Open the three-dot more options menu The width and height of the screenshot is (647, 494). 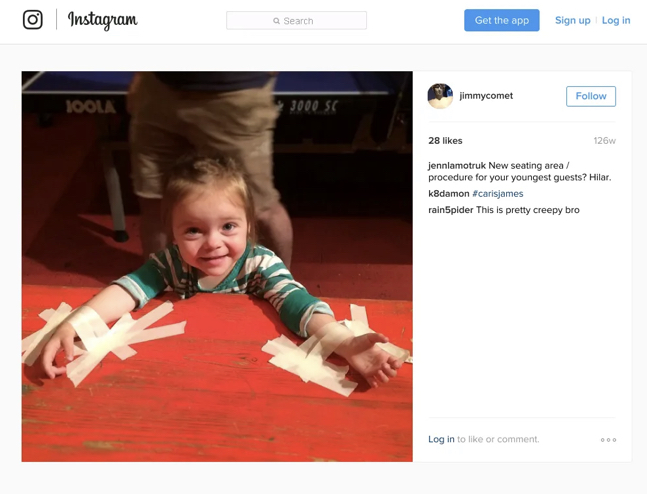coord(608,440)
